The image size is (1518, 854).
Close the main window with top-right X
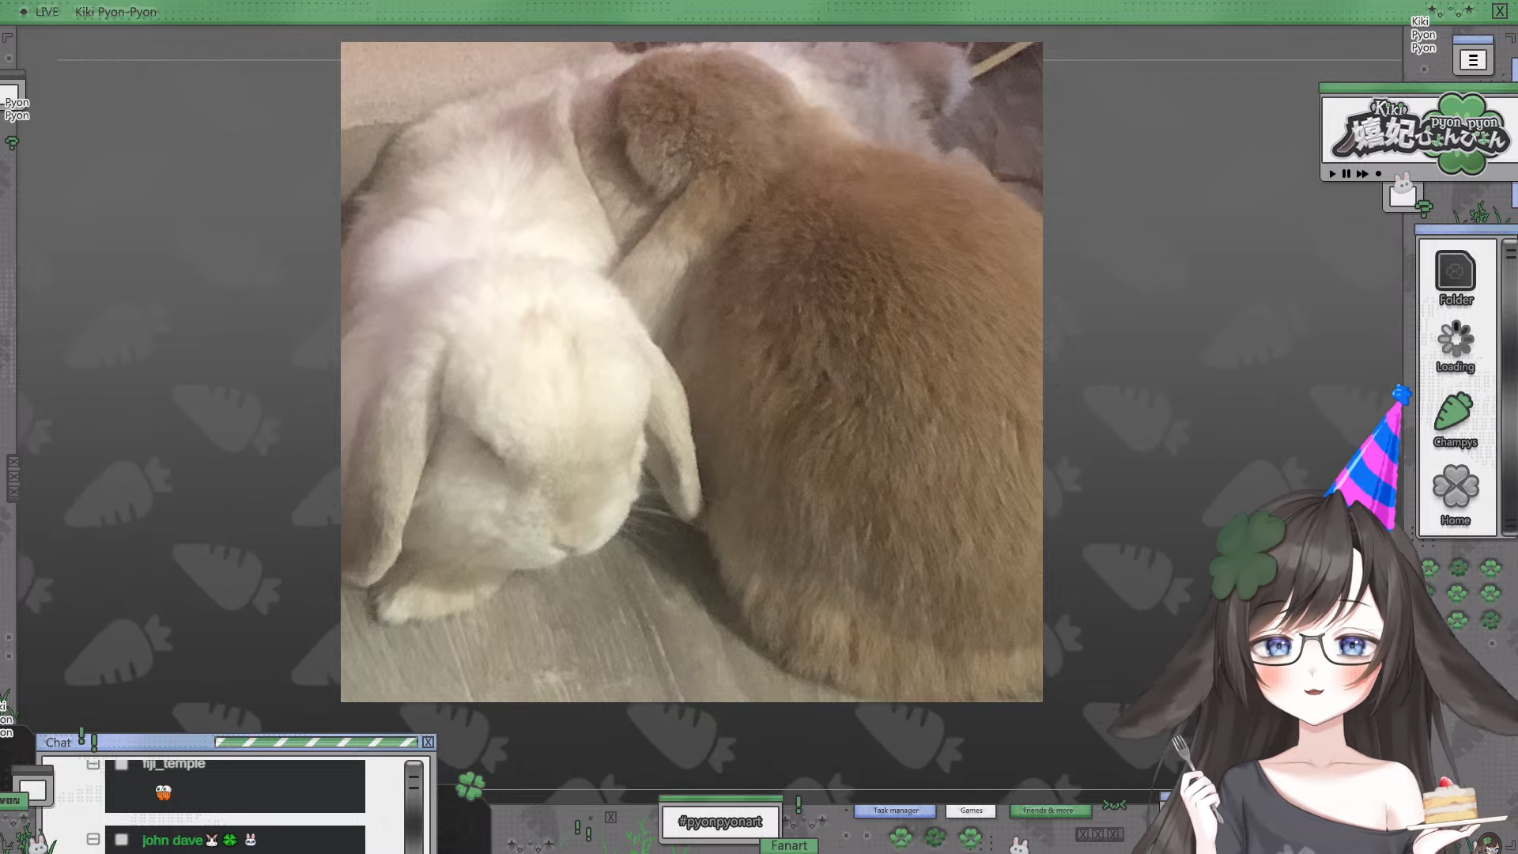[1500, 11]
